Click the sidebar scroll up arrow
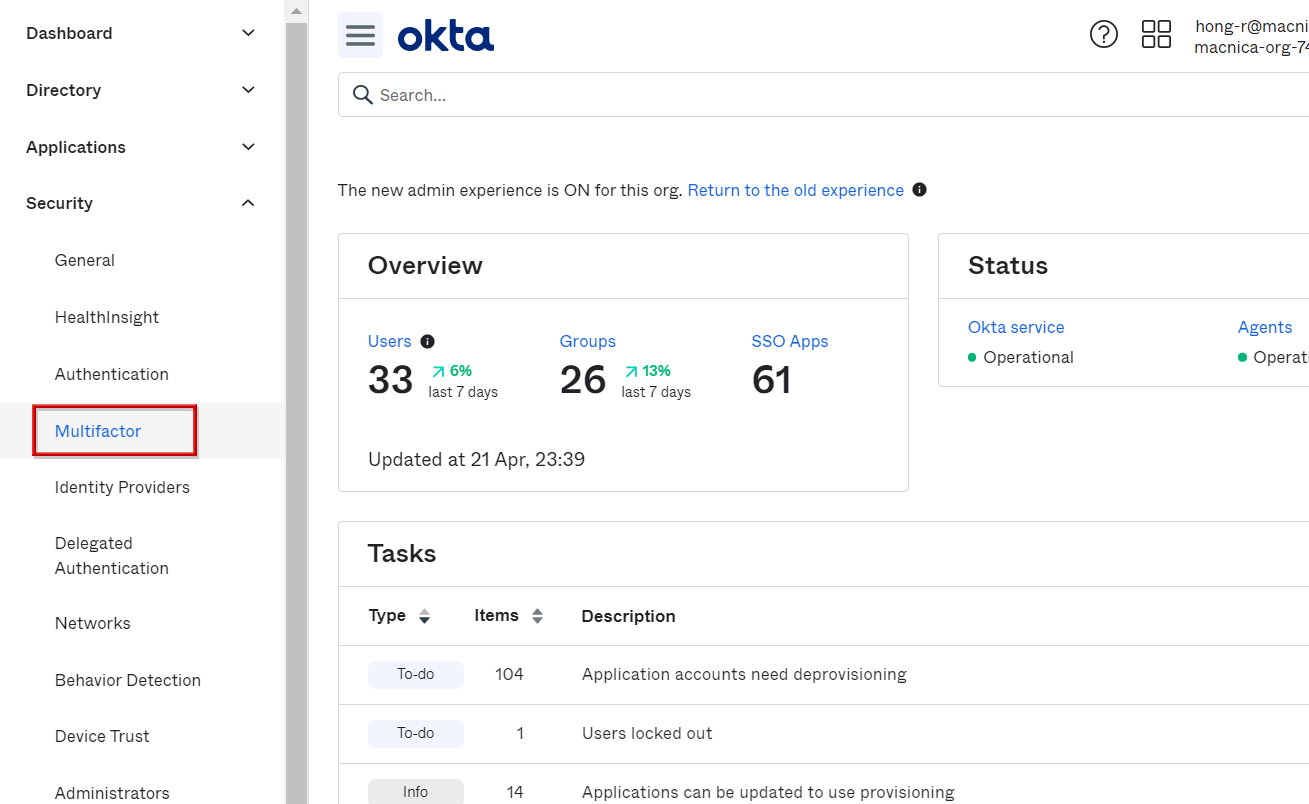 click(x=296, y=11)
